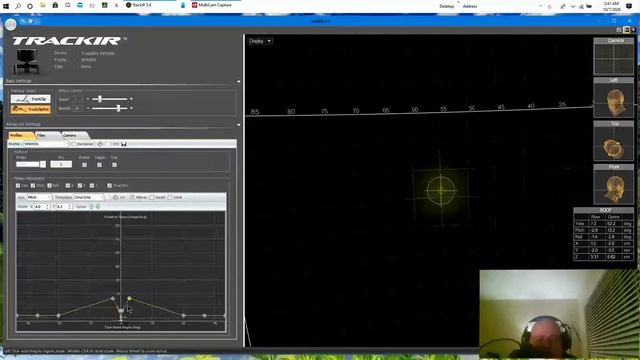
Task: Open the Cortana circle icon
Action: pyautogui.click(x=30, y=6)
